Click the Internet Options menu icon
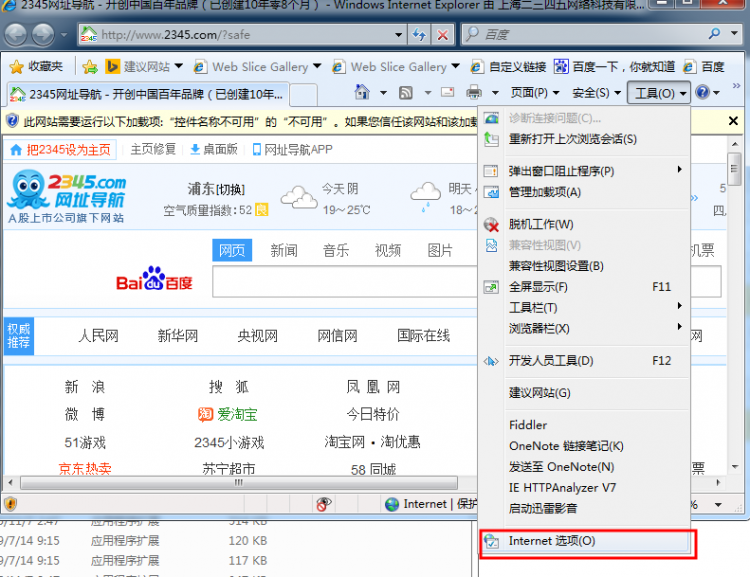Image resolution: width=750 pixels, height=577 pixels. point(491,541)
